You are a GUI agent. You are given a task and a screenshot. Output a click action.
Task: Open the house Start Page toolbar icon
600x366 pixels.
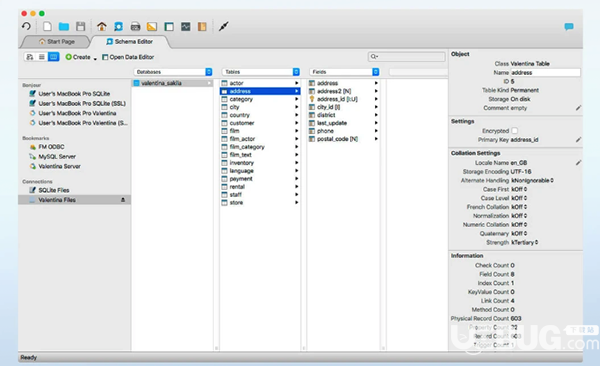pyautogui.click(x=101, y=26)
